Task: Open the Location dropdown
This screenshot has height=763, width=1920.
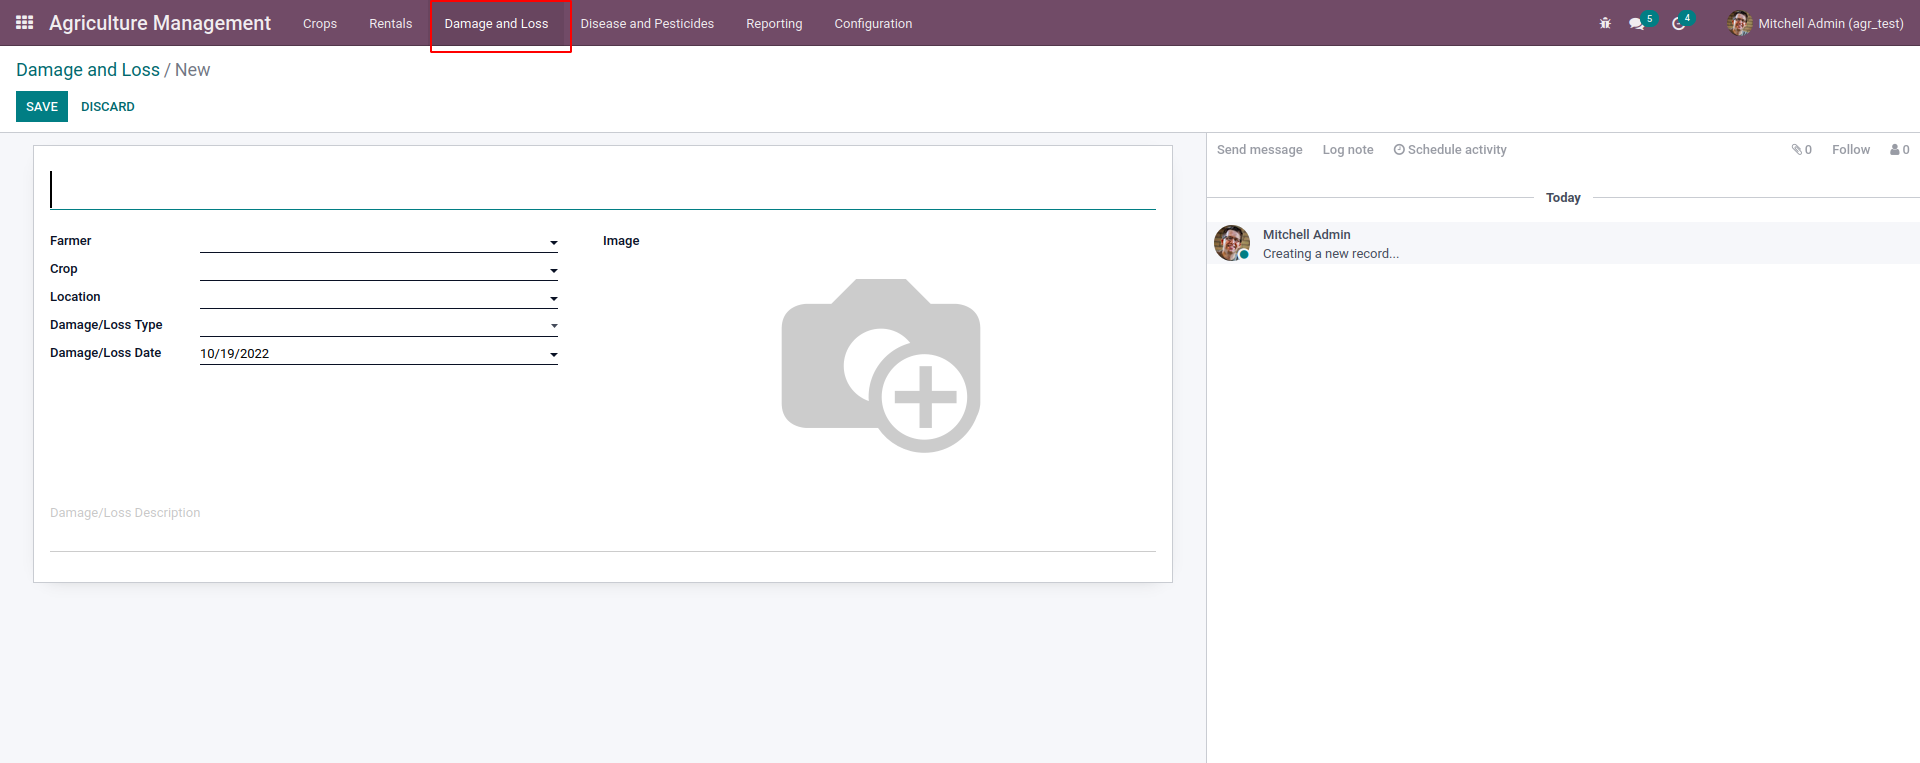Action: coord(379,297)
